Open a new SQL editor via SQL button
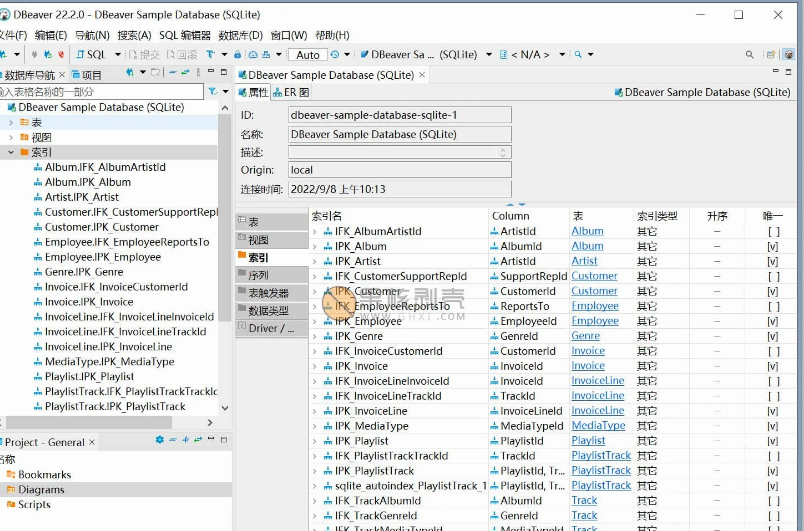 click(91, 54)
